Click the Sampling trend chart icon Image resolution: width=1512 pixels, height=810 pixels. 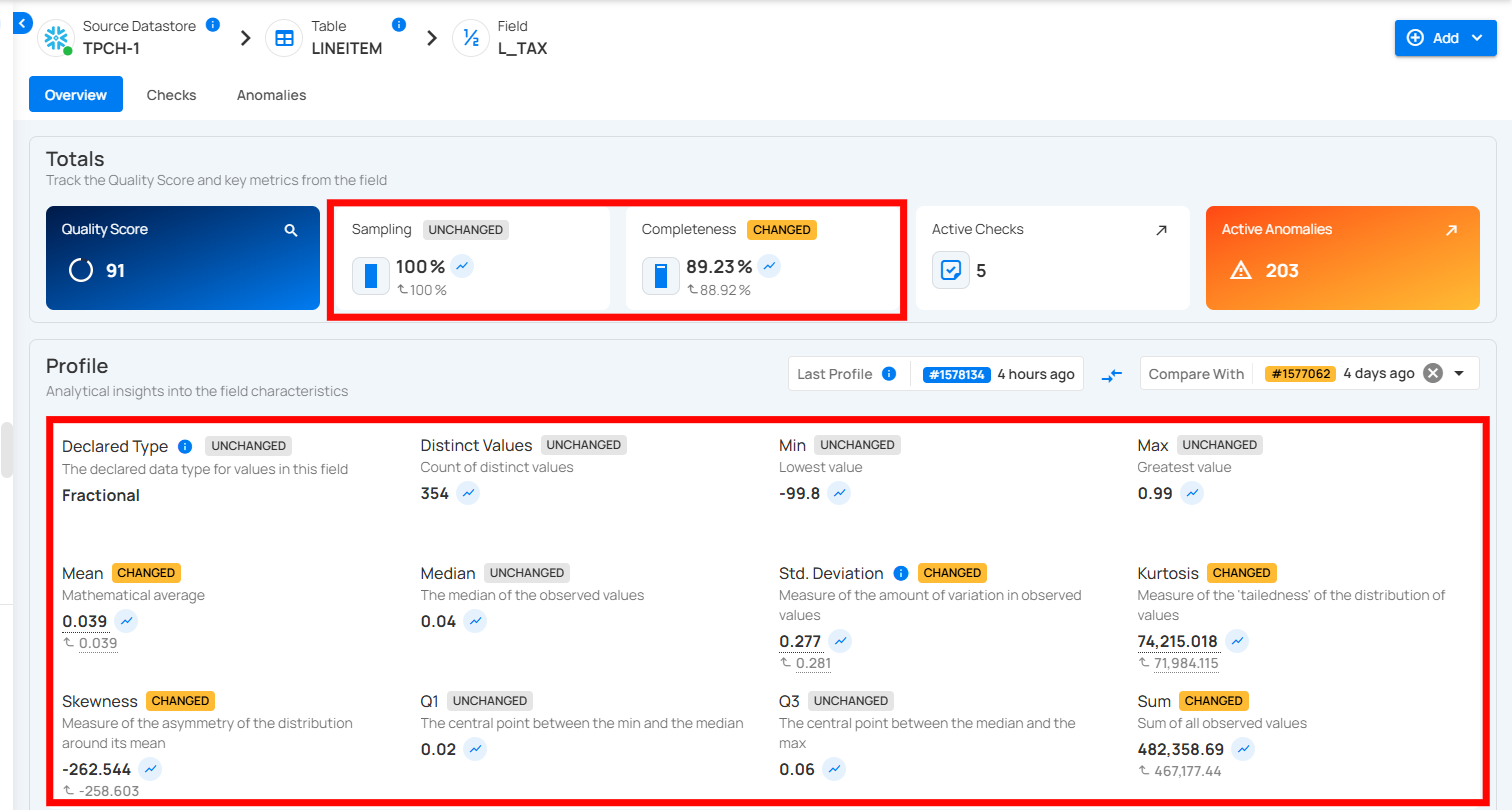pyautogui.click(x=461, y=266)
